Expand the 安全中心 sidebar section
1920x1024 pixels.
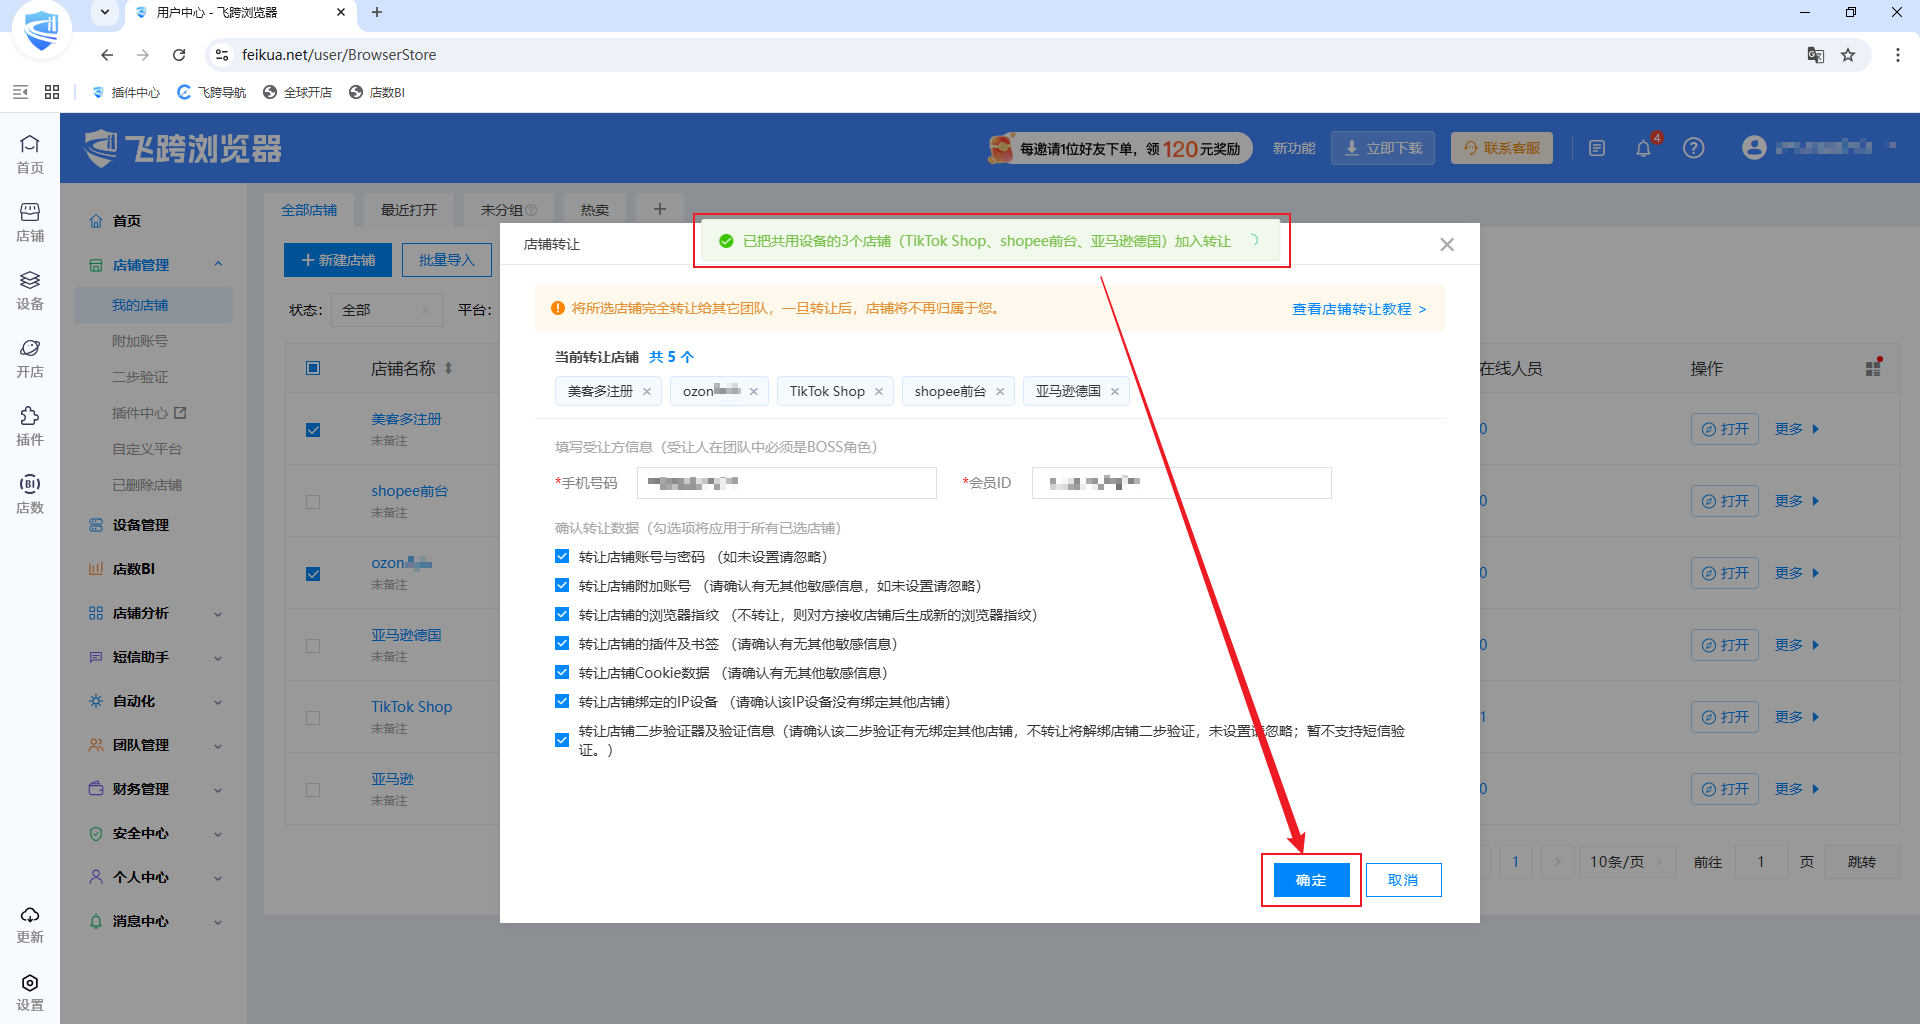[218, 834]
